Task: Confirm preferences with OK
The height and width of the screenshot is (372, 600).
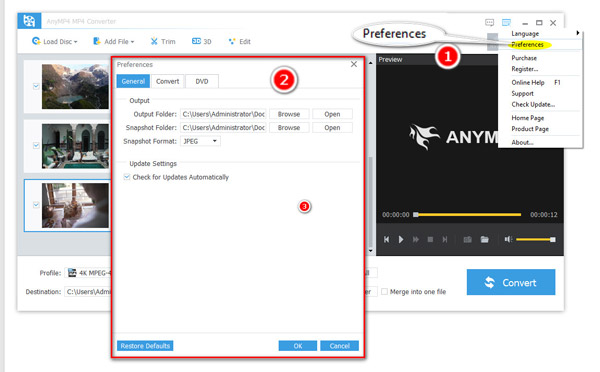Action: 298,346
